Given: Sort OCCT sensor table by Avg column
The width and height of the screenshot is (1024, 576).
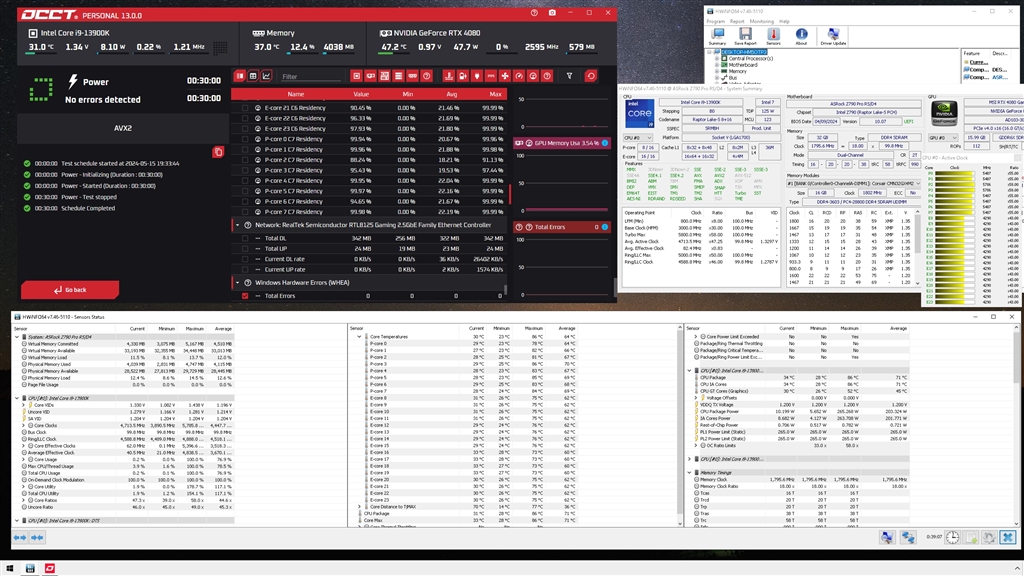Looking at the screenshot, I should (451, 94).
